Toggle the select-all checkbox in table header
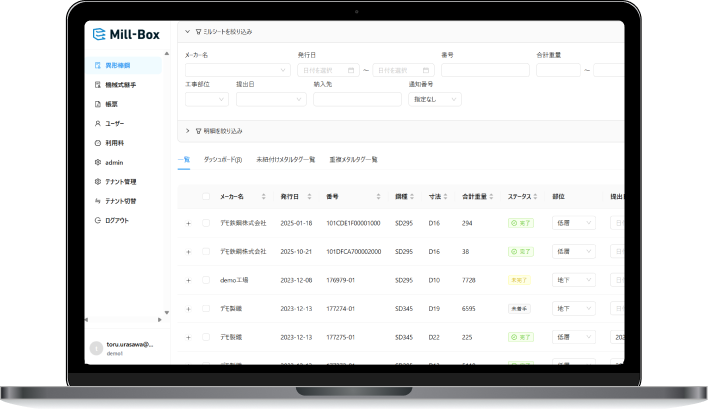708x409 pixels. 206,196
